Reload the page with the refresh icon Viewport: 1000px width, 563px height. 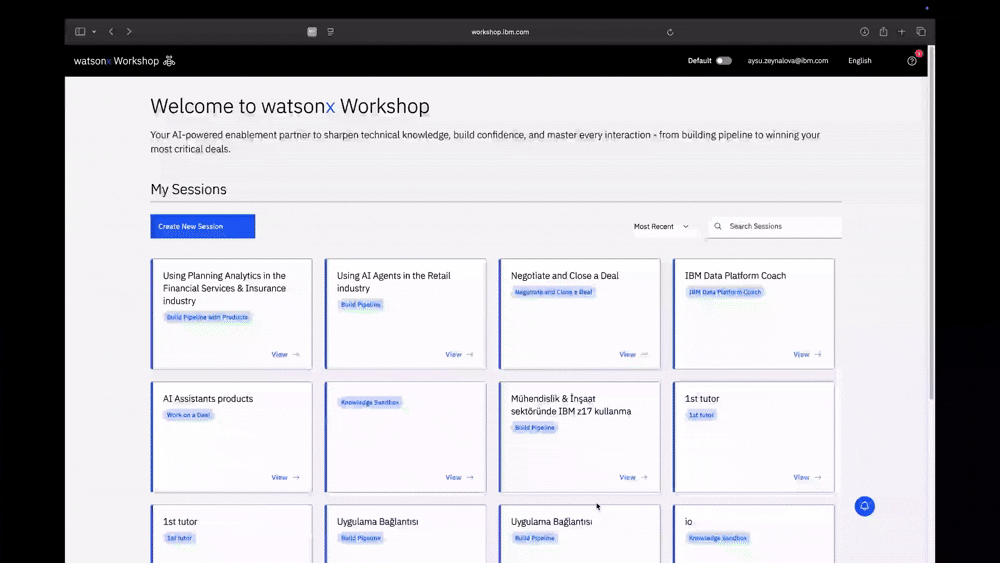670,32
